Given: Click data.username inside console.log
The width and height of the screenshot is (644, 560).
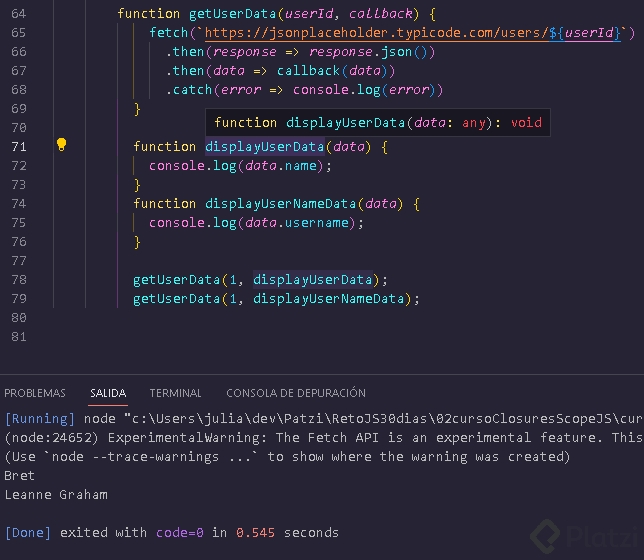Looking at the screenshot, I should click(x=297, y=223).
